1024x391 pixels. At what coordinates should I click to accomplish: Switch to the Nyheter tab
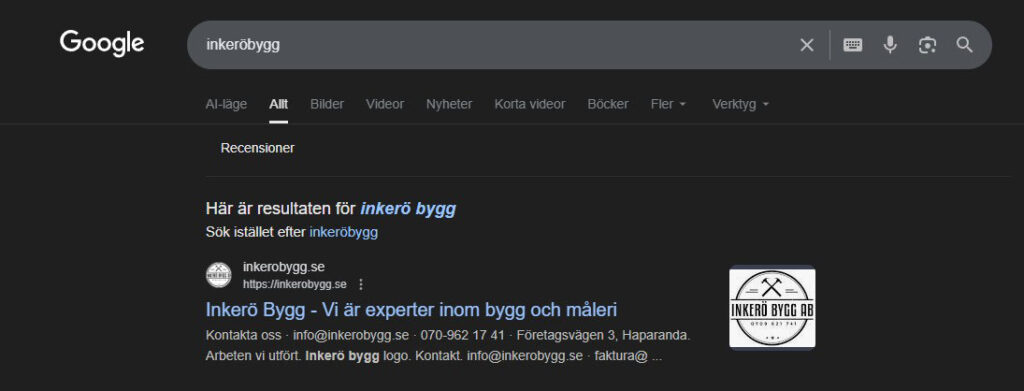coord(449,104)
